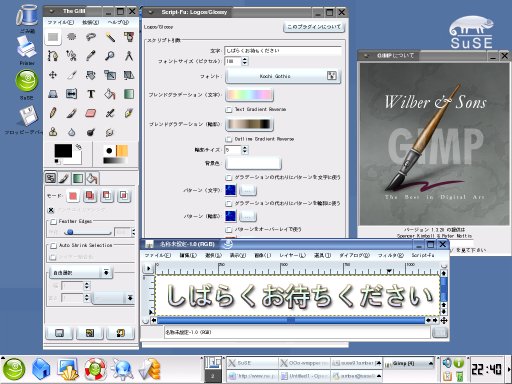Screen dimensions: 512x384
Task: Enable the Text Gradient Reverse checkbox
Action: 229,110
